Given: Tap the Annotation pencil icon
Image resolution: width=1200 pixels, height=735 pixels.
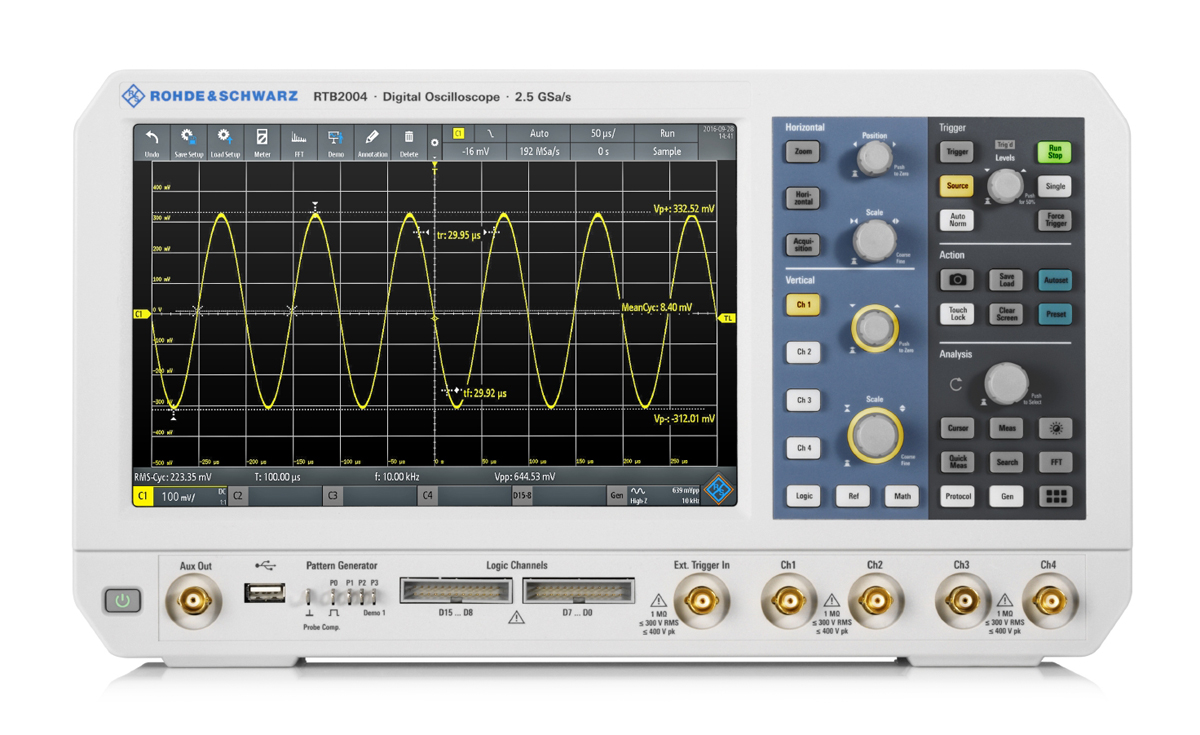Looking at the screenshot, I should [x=372, y=141].
